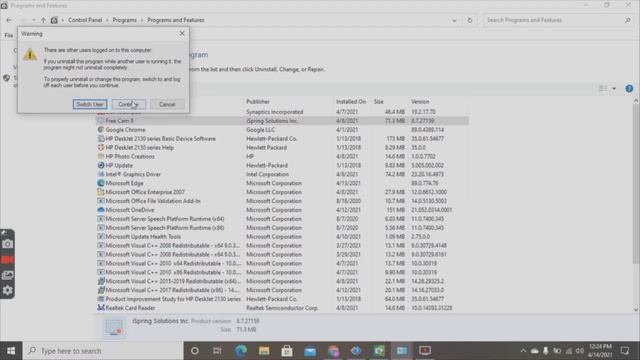The image size is (640, 360).
Task: Click screenshot camera icon in recorder sidebar
Action: 7,244
